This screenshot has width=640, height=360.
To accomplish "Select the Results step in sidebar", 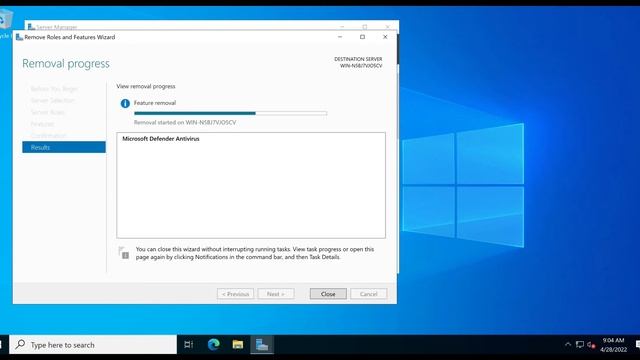I will coord(64,147).
